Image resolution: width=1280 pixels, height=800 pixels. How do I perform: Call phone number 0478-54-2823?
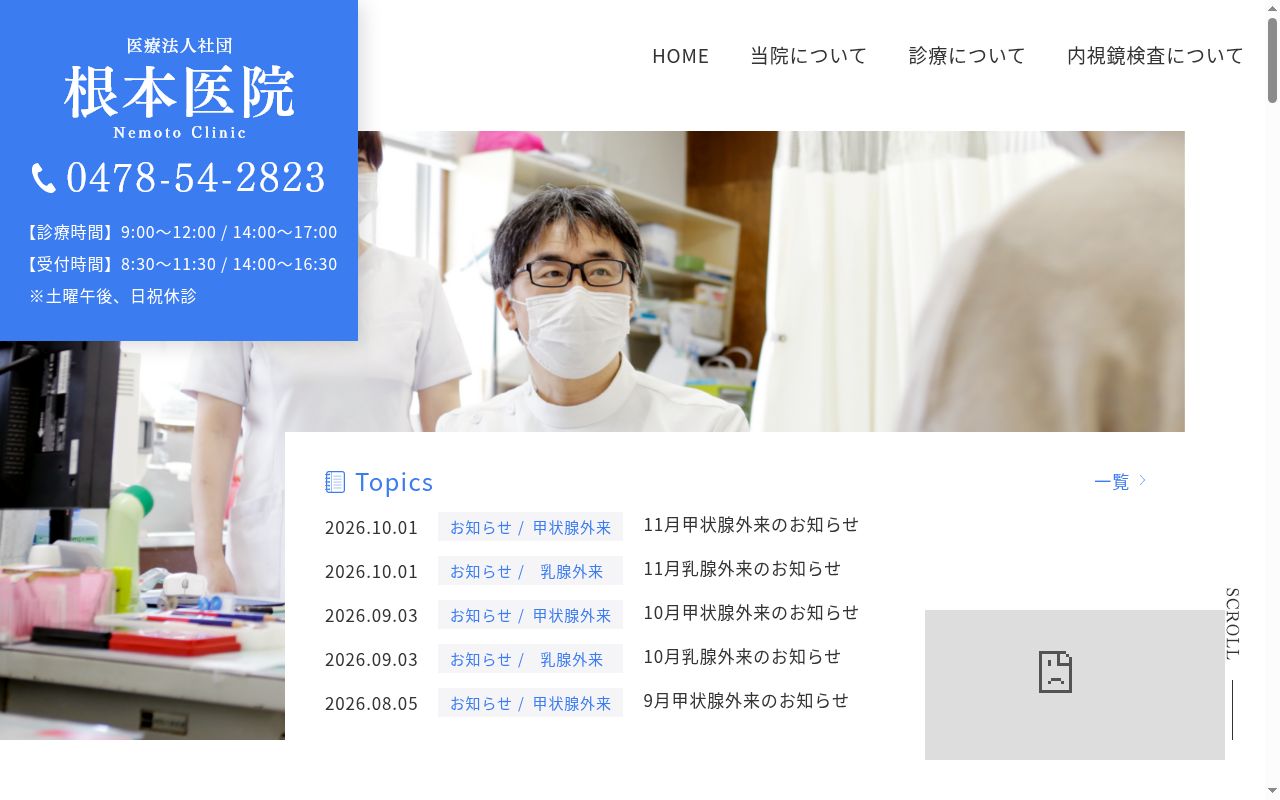click(x=196, y=178)
